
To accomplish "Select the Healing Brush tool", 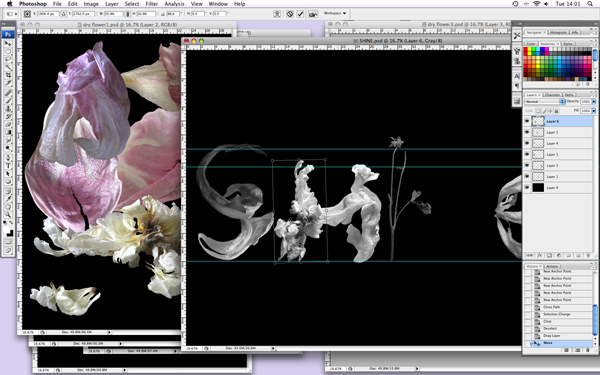I will tap(8, 93).
